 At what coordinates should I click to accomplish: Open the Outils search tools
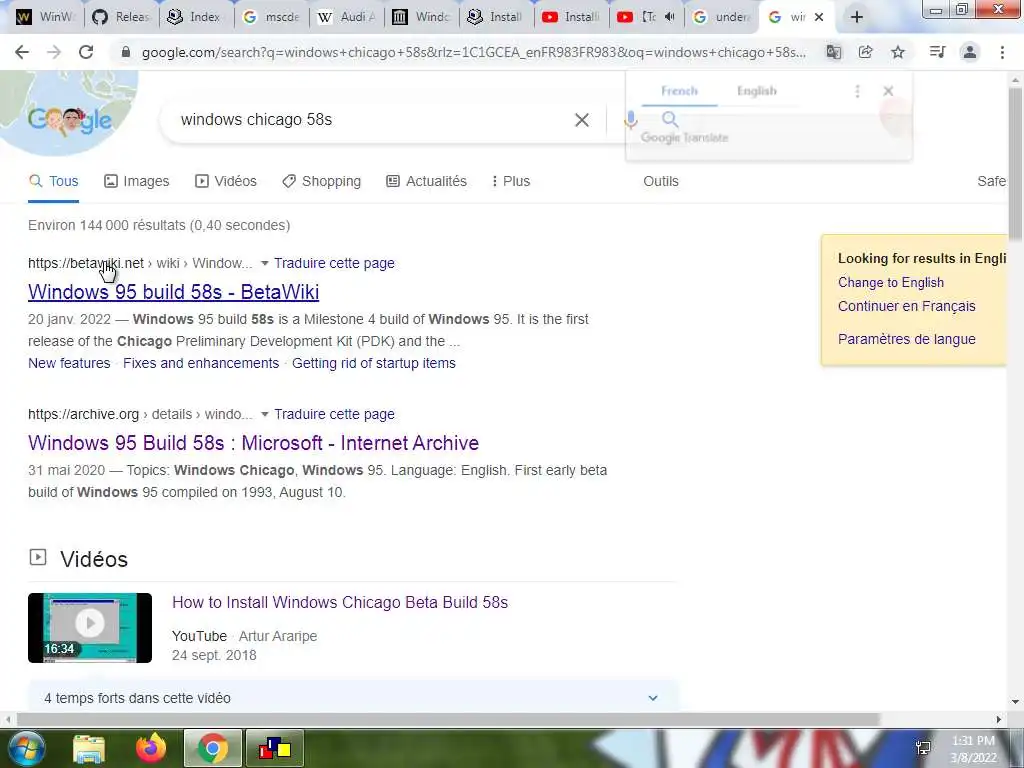[661, 181]
